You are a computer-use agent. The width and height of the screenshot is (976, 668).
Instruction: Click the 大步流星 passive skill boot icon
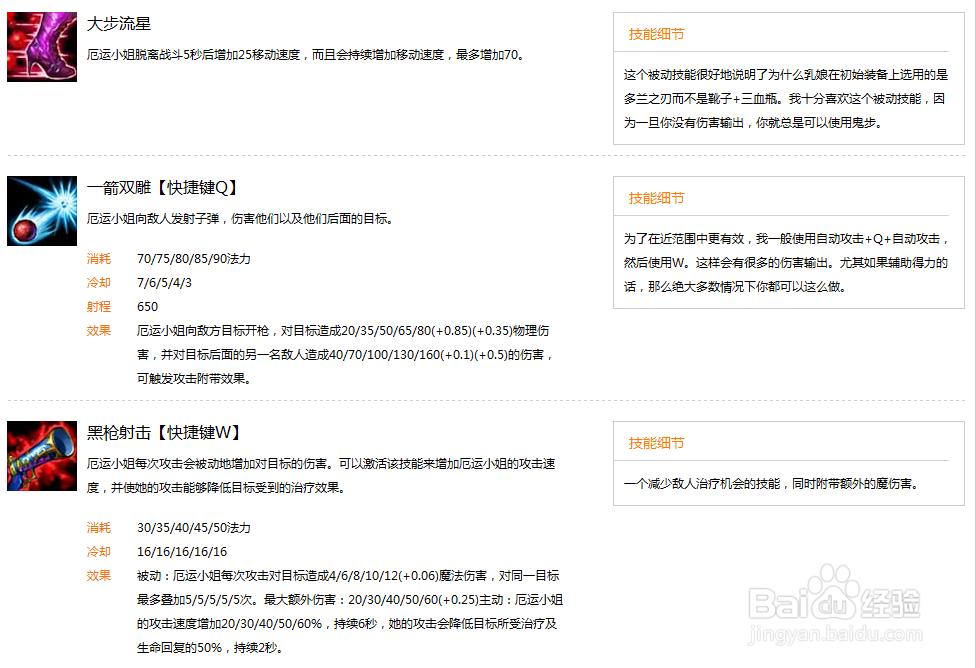click(41, 45)
